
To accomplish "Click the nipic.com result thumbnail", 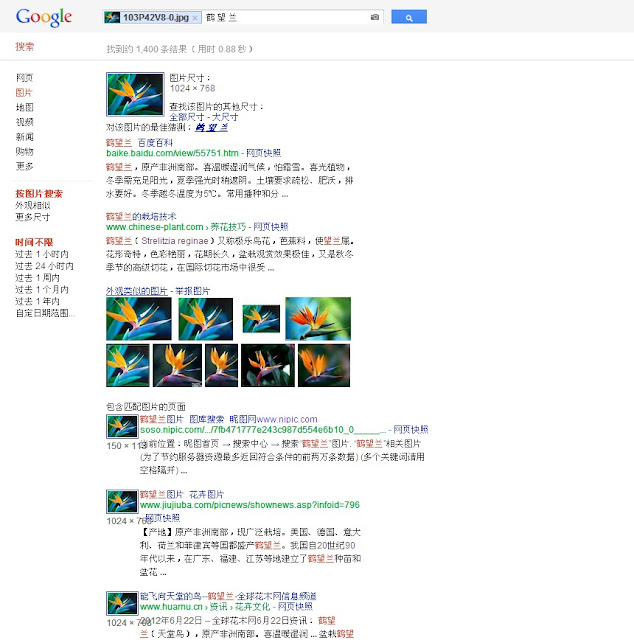I will (121, 427).
